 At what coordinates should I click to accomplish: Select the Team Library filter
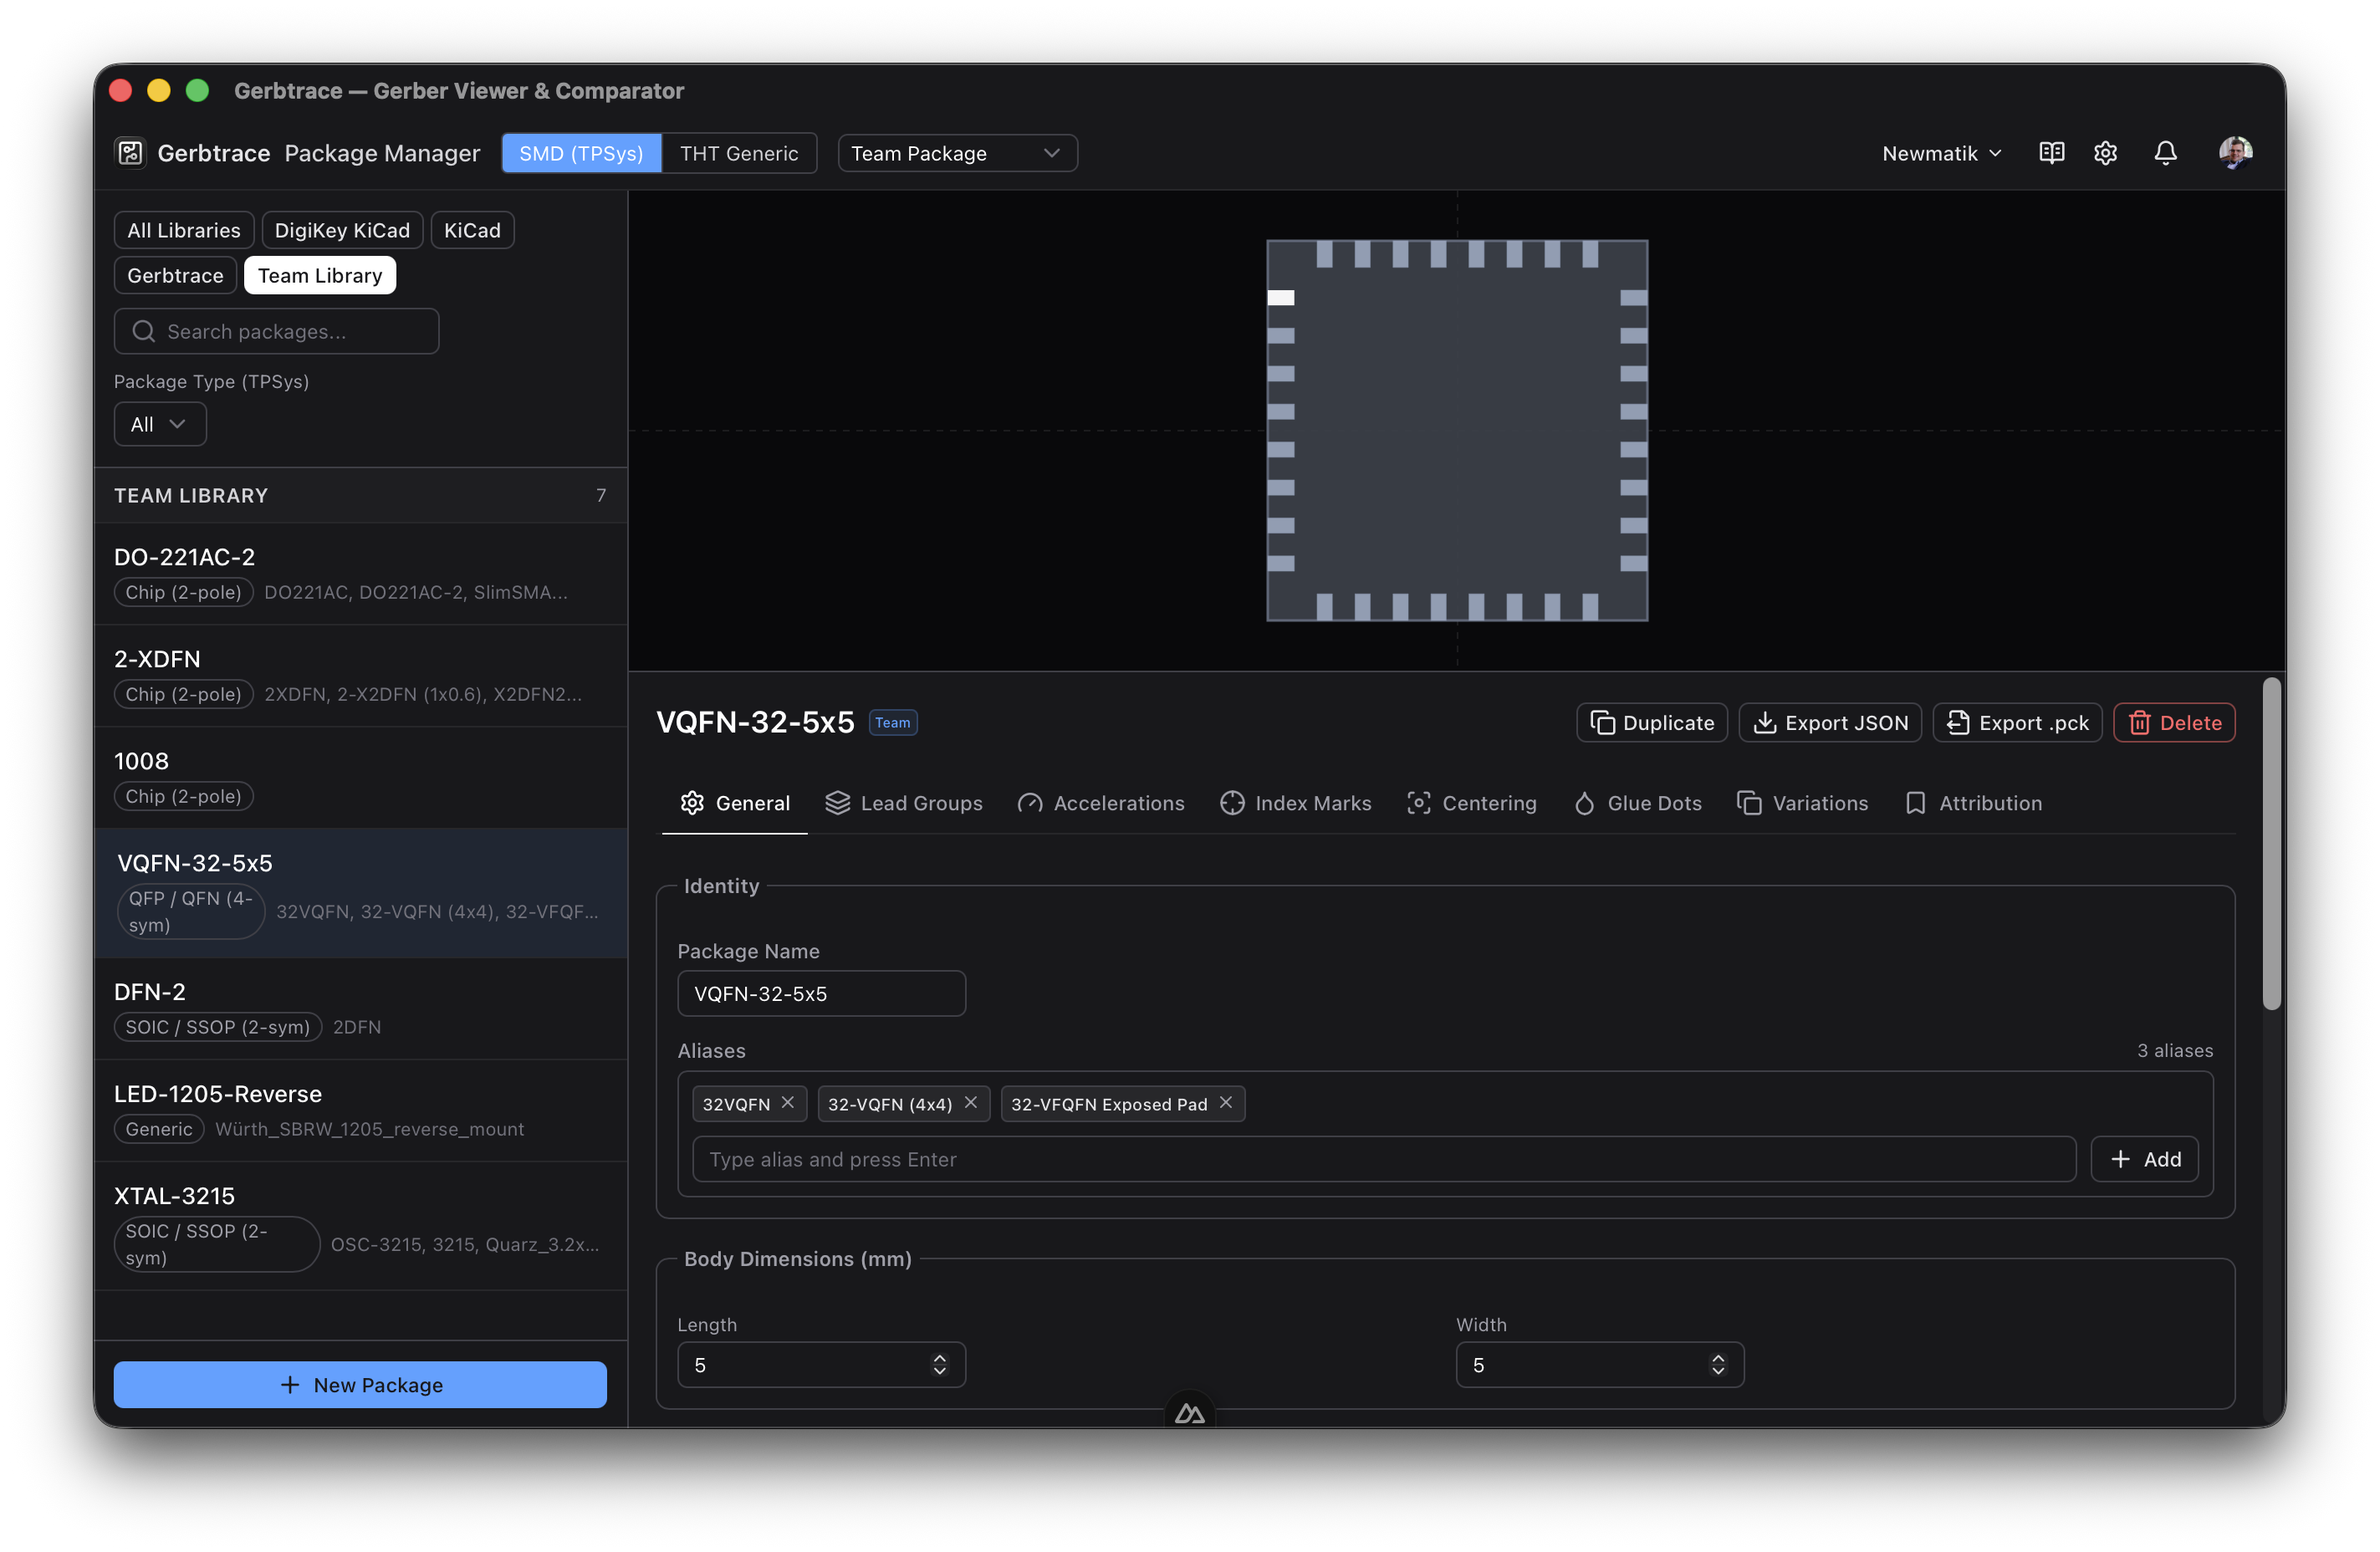320,275
